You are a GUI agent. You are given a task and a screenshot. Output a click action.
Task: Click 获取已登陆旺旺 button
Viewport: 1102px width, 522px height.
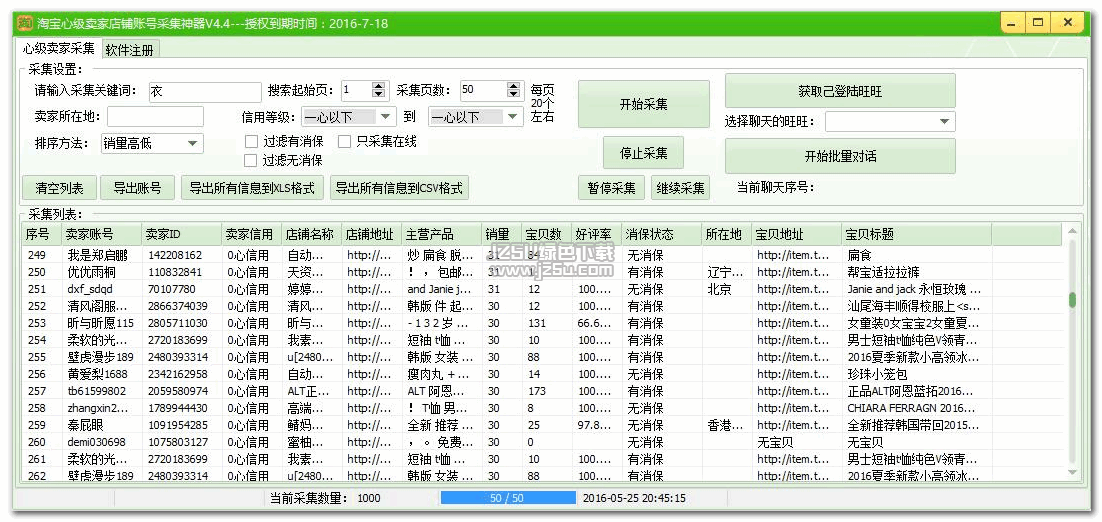tap(840, 91)
